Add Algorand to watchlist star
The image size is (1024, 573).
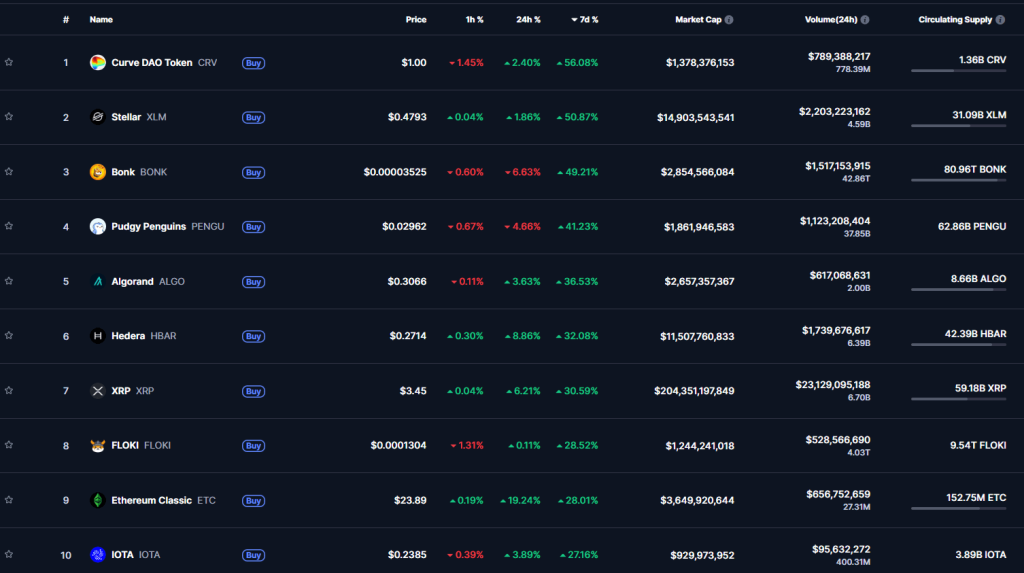(9, 280)
